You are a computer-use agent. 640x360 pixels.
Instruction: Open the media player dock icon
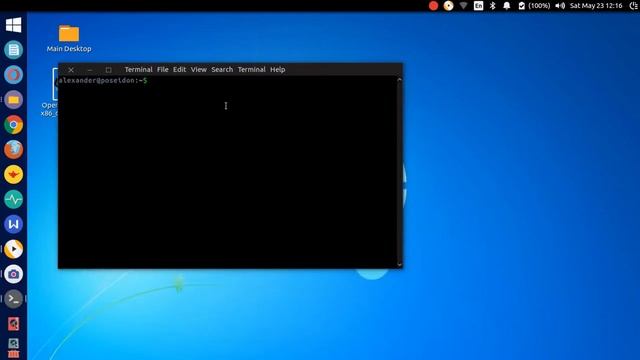(x=13, y=249)
